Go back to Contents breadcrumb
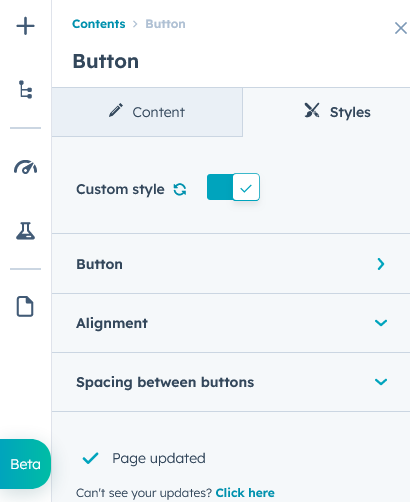The width and height of the screenshot is (410, 502). point(99,24)
